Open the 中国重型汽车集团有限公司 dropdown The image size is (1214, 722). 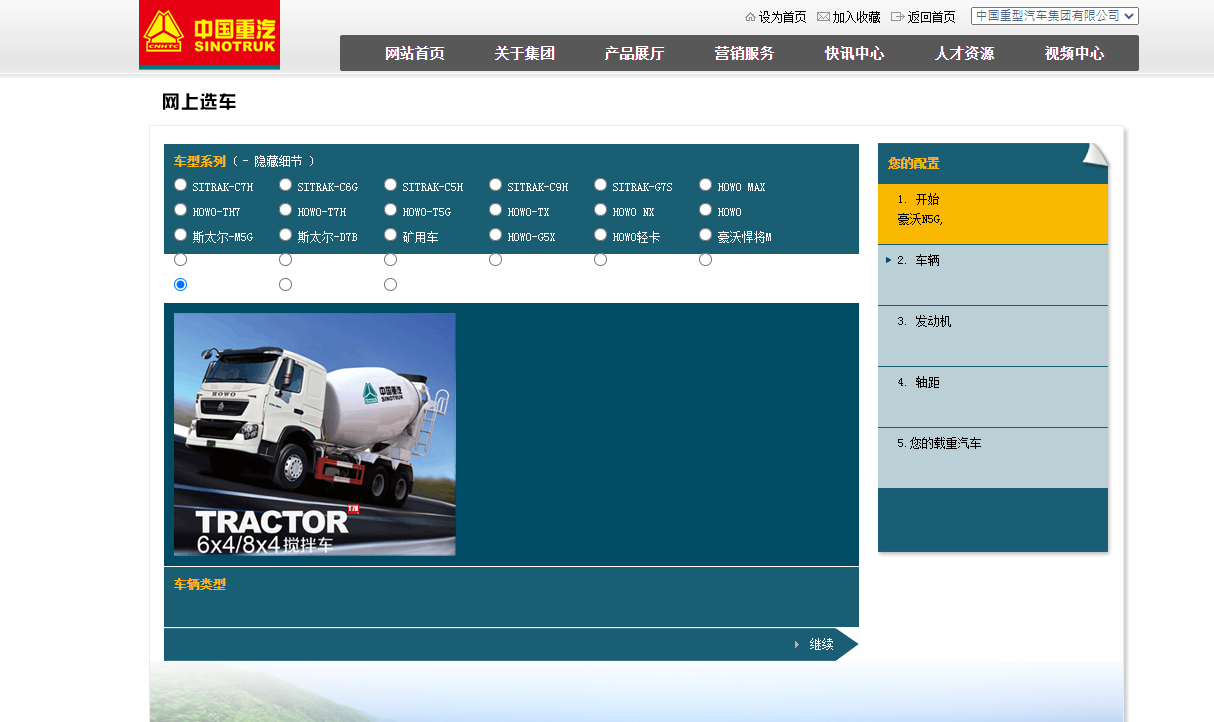tap(1054, 16)
